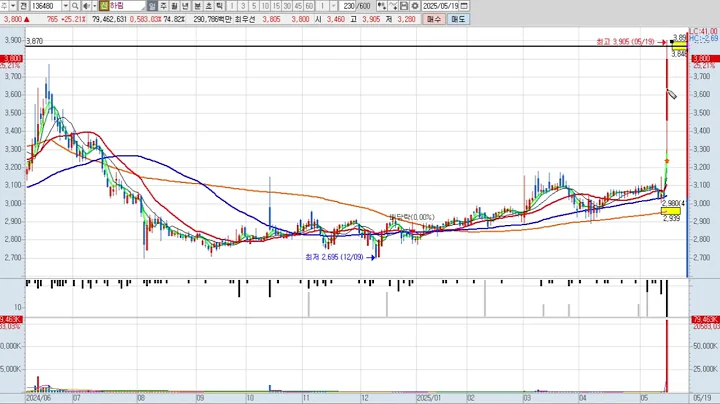Click the green 신 badge icon
720x404 pixels.
tap(104, 6)
